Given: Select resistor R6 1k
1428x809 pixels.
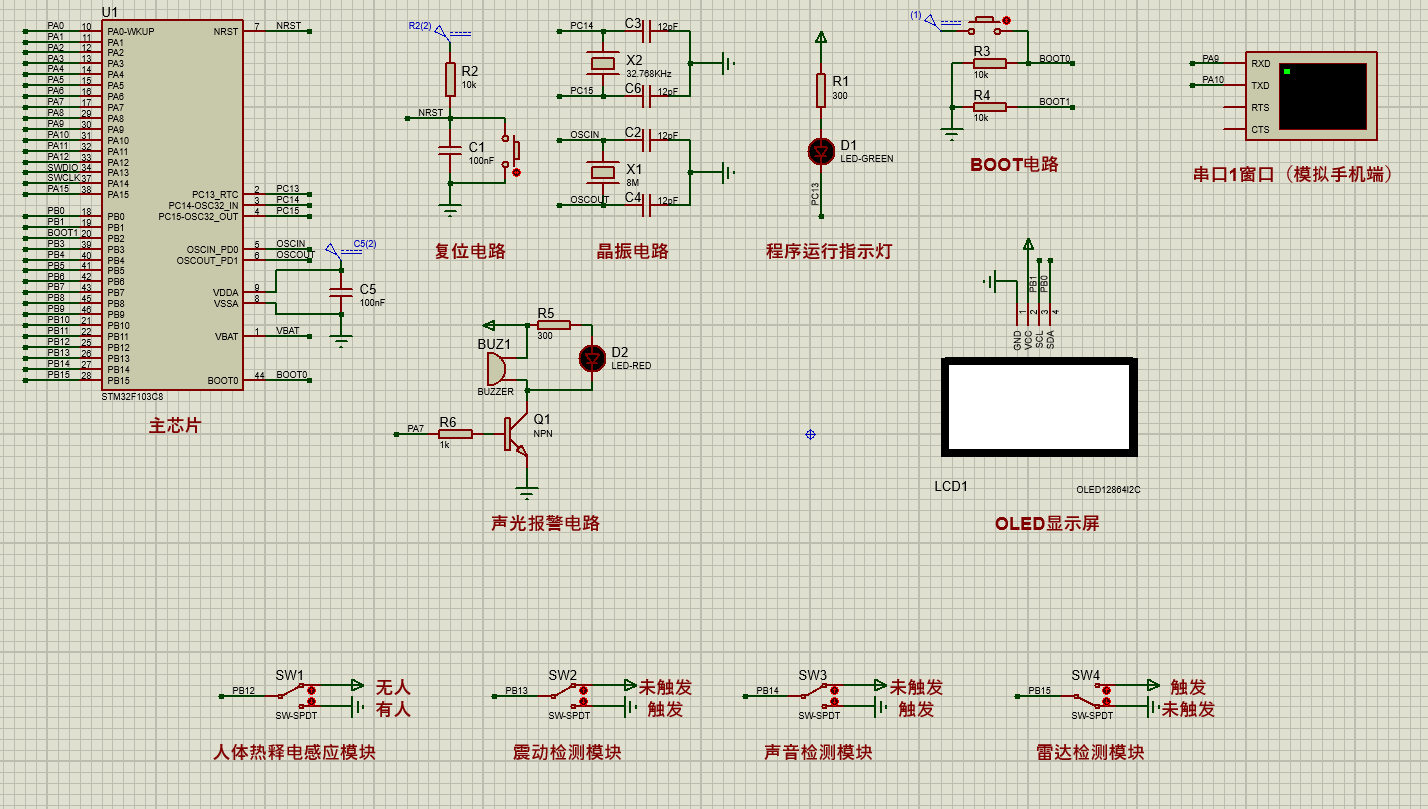Looking at the screenshot, I should tap(455, 434).
